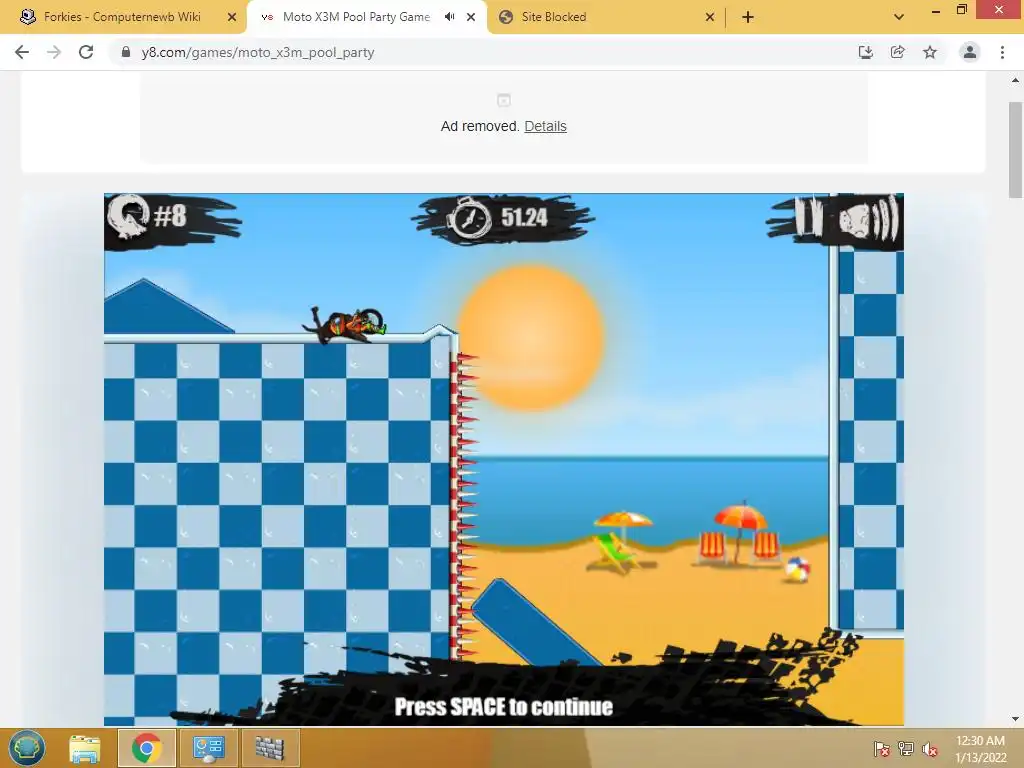Go forward to the next page
Image resolution: width=1024 pixels, height=768 pixels.
pyautogui.click(x=54, y=52)
